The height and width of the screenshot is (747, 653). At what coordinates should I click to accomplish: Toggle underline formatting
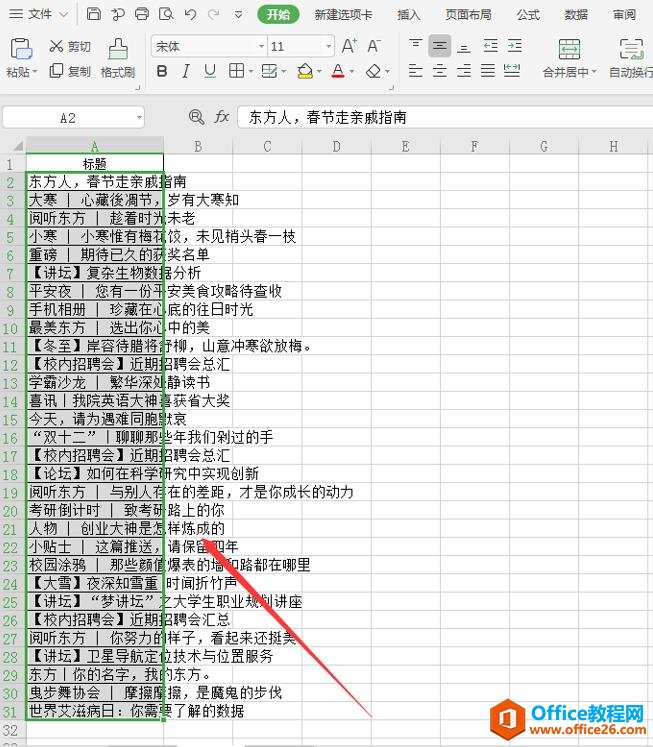(210, 72)
